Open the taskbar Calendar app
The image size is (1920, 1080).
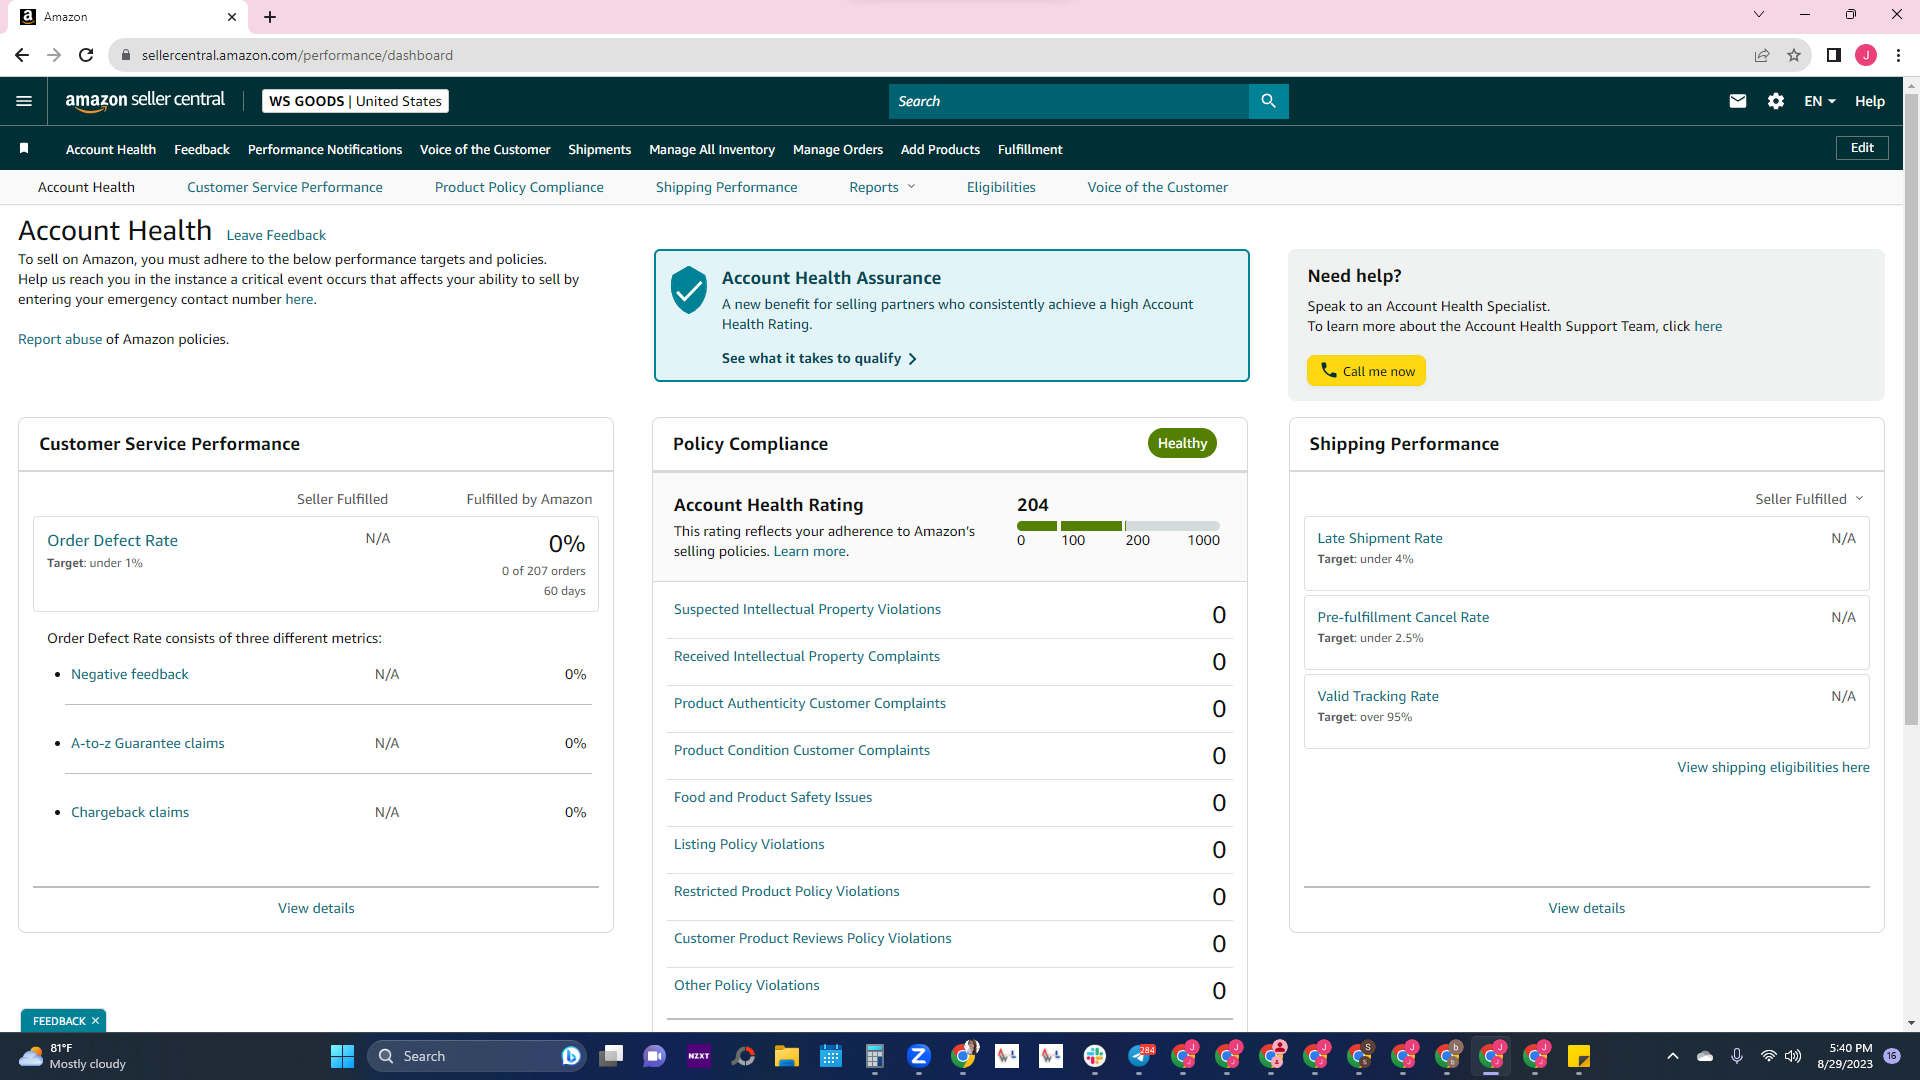click(831, 1056)
